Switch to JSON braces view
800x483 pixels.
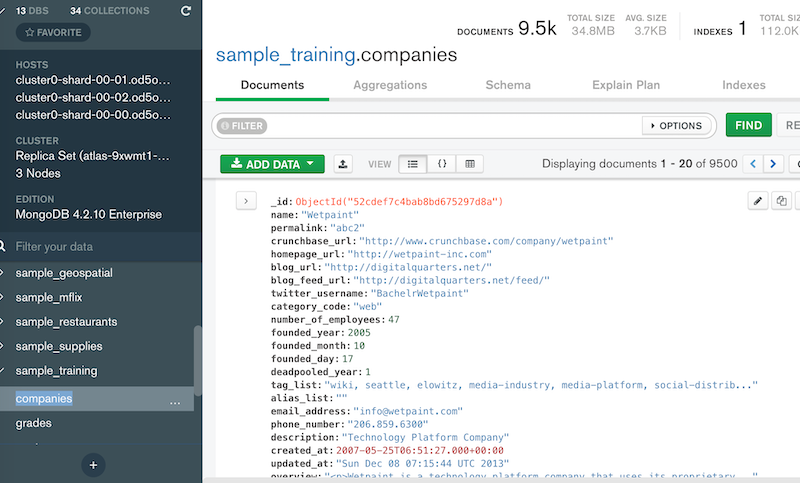click(442, 164)
